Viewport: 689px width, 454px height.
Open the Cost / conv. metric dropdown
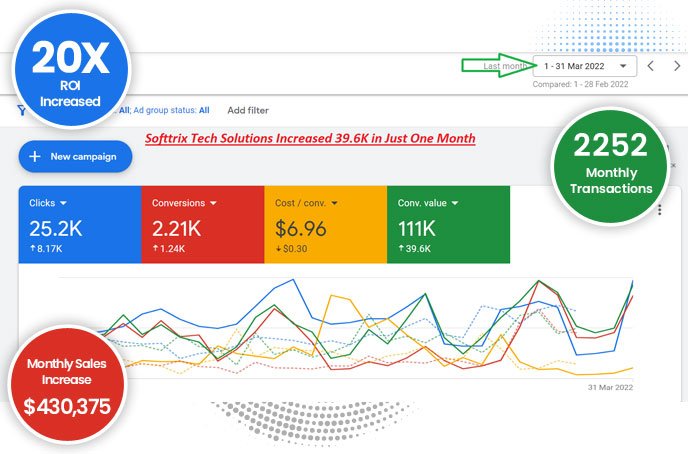pos(306,203)
